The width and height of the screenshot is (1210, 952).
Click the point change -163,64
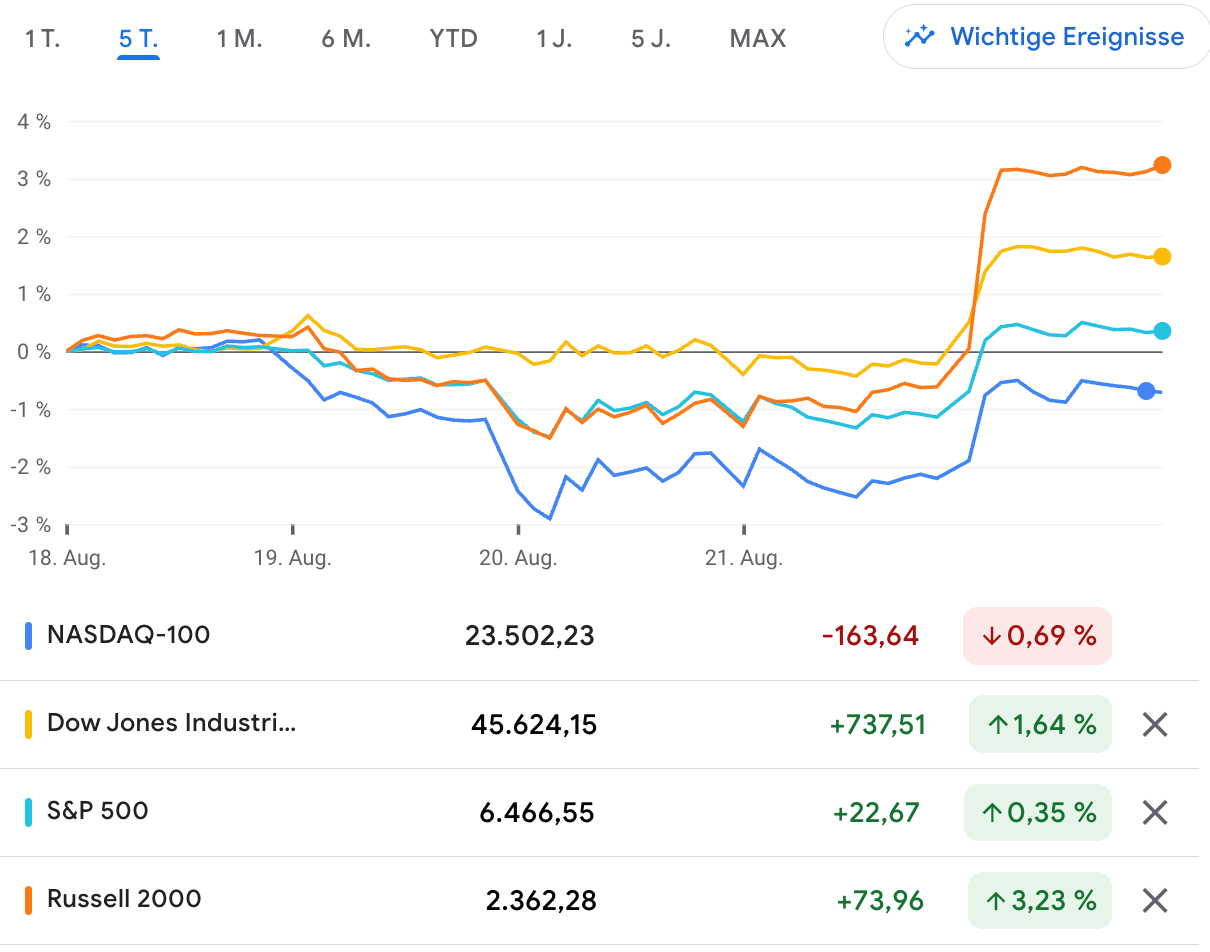click(870, 636)
